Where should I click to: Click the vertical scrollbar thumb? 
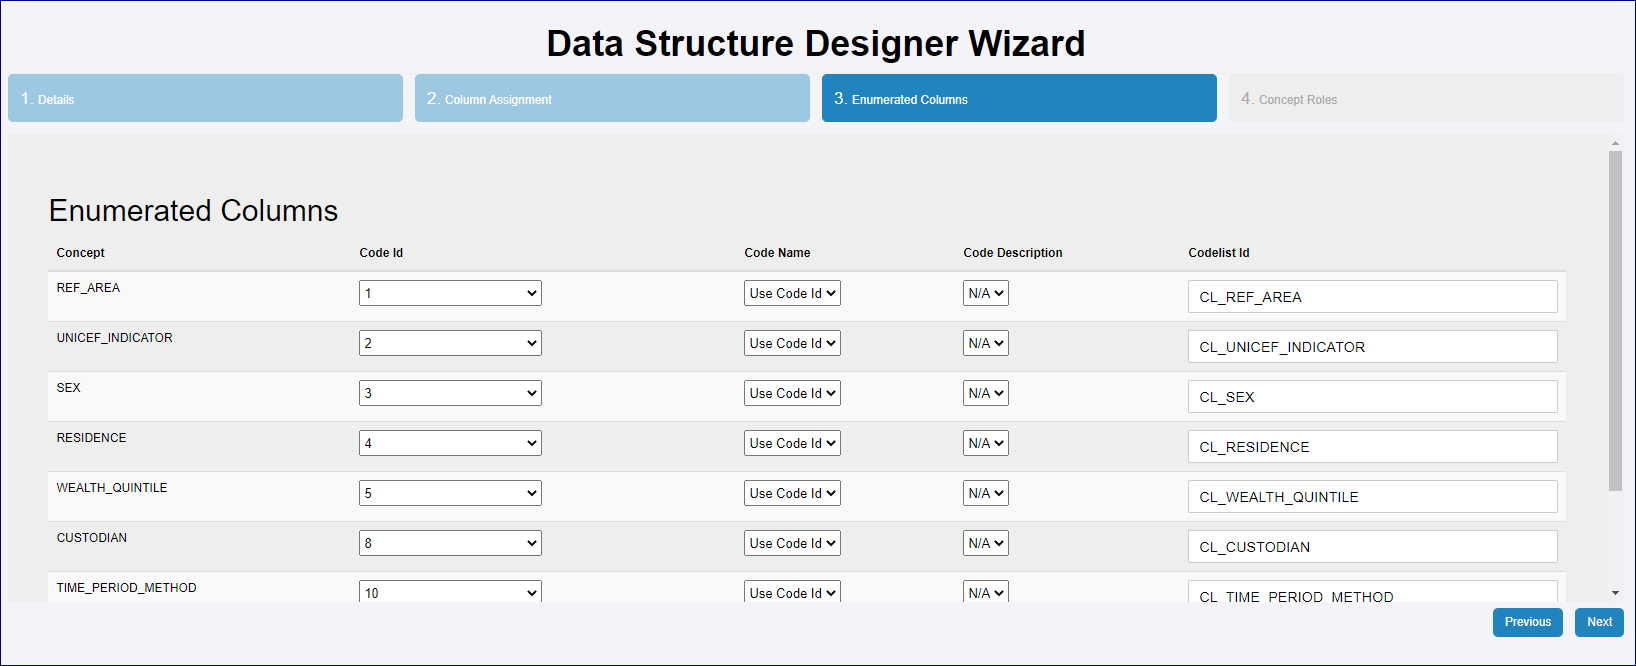click(x=1615, y=320)
